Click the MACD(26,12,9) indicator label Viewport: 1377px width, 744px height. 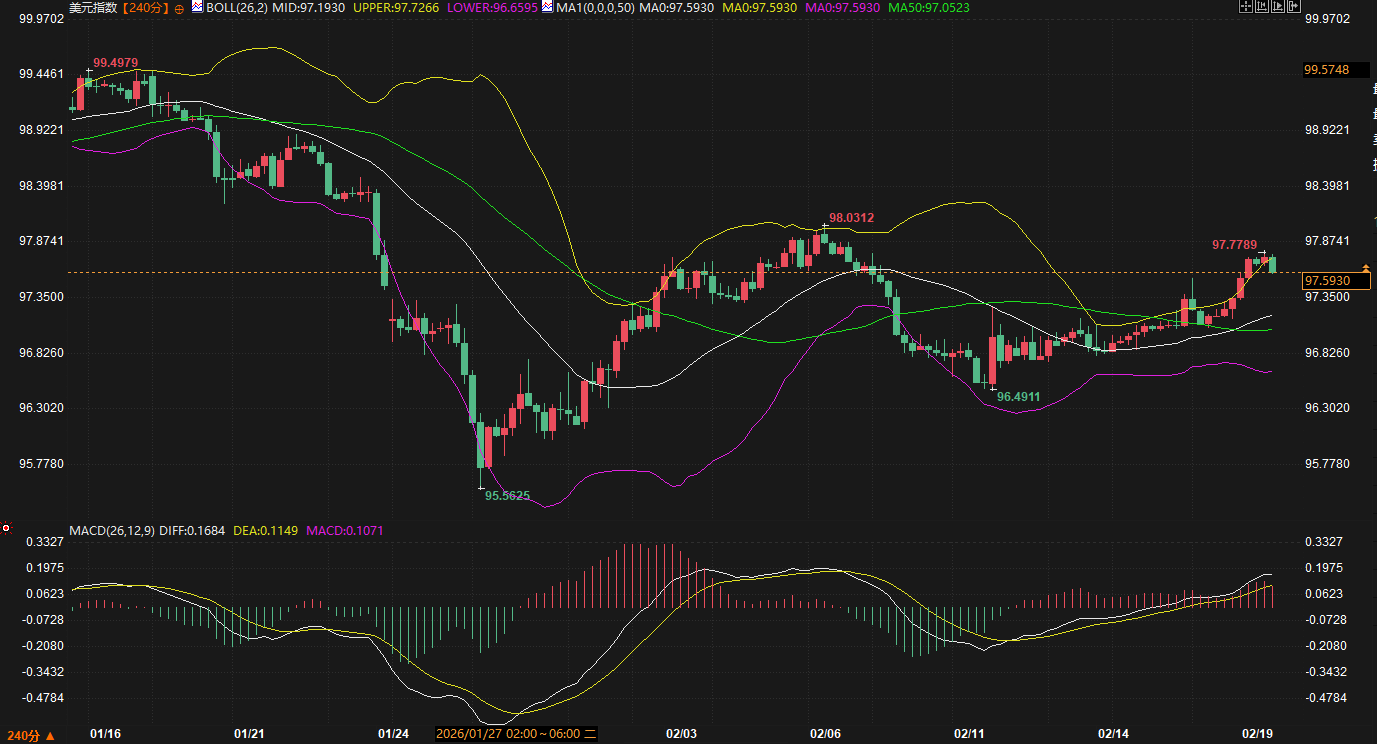111,529
